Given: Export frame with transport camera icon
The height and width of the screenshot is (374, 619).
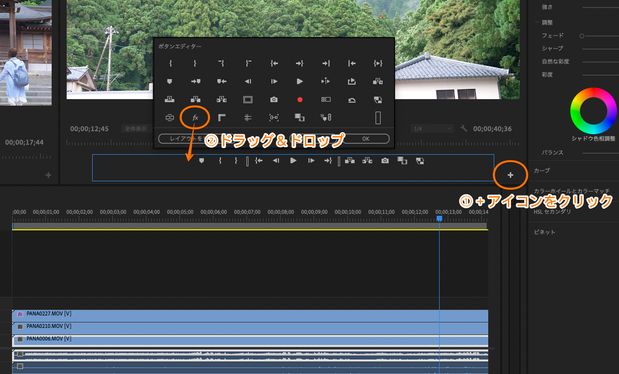Looking at the screenshot, I should (x=385, y=161).
